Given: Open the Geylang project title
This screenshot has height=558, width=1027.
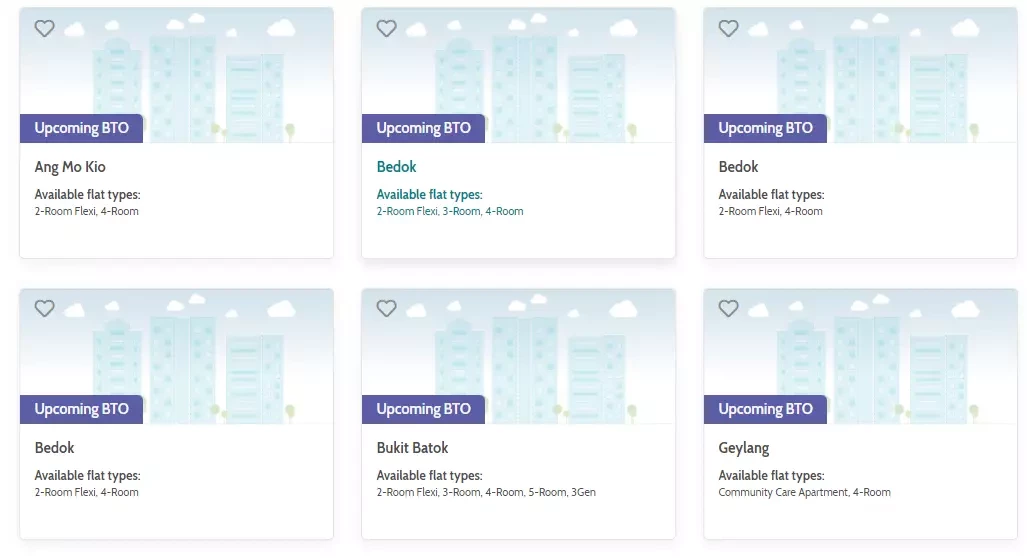Looking at the screenshot, I should tap(743, 449).
